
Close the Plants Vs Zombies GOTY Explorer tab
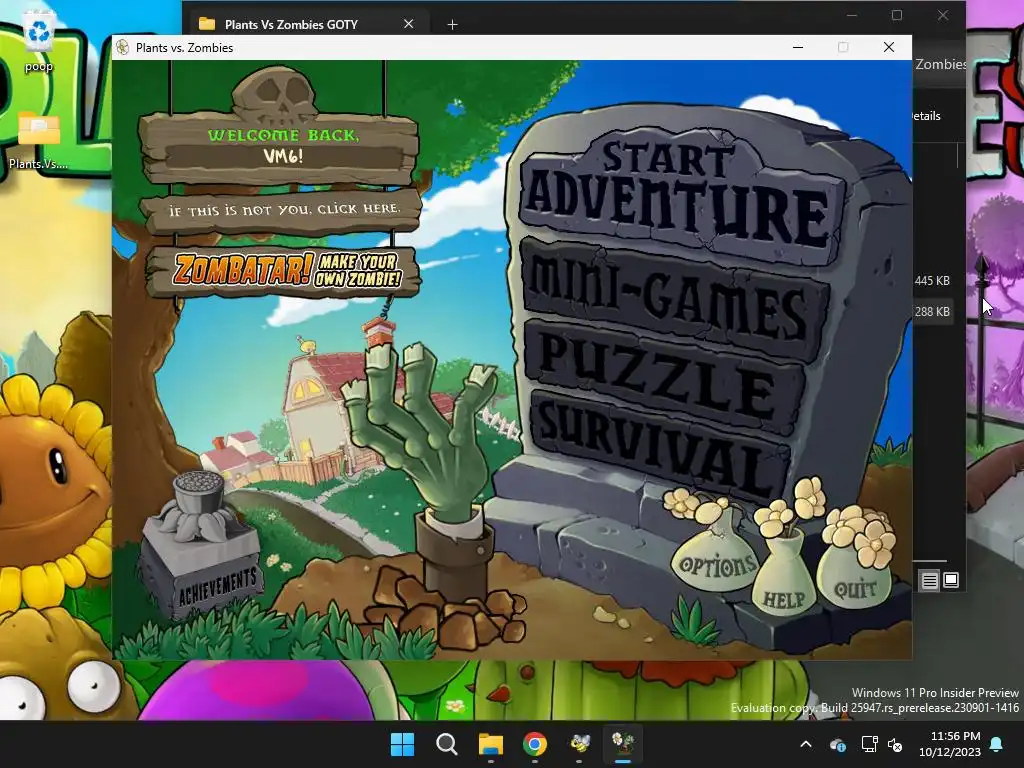pos(408,24)
